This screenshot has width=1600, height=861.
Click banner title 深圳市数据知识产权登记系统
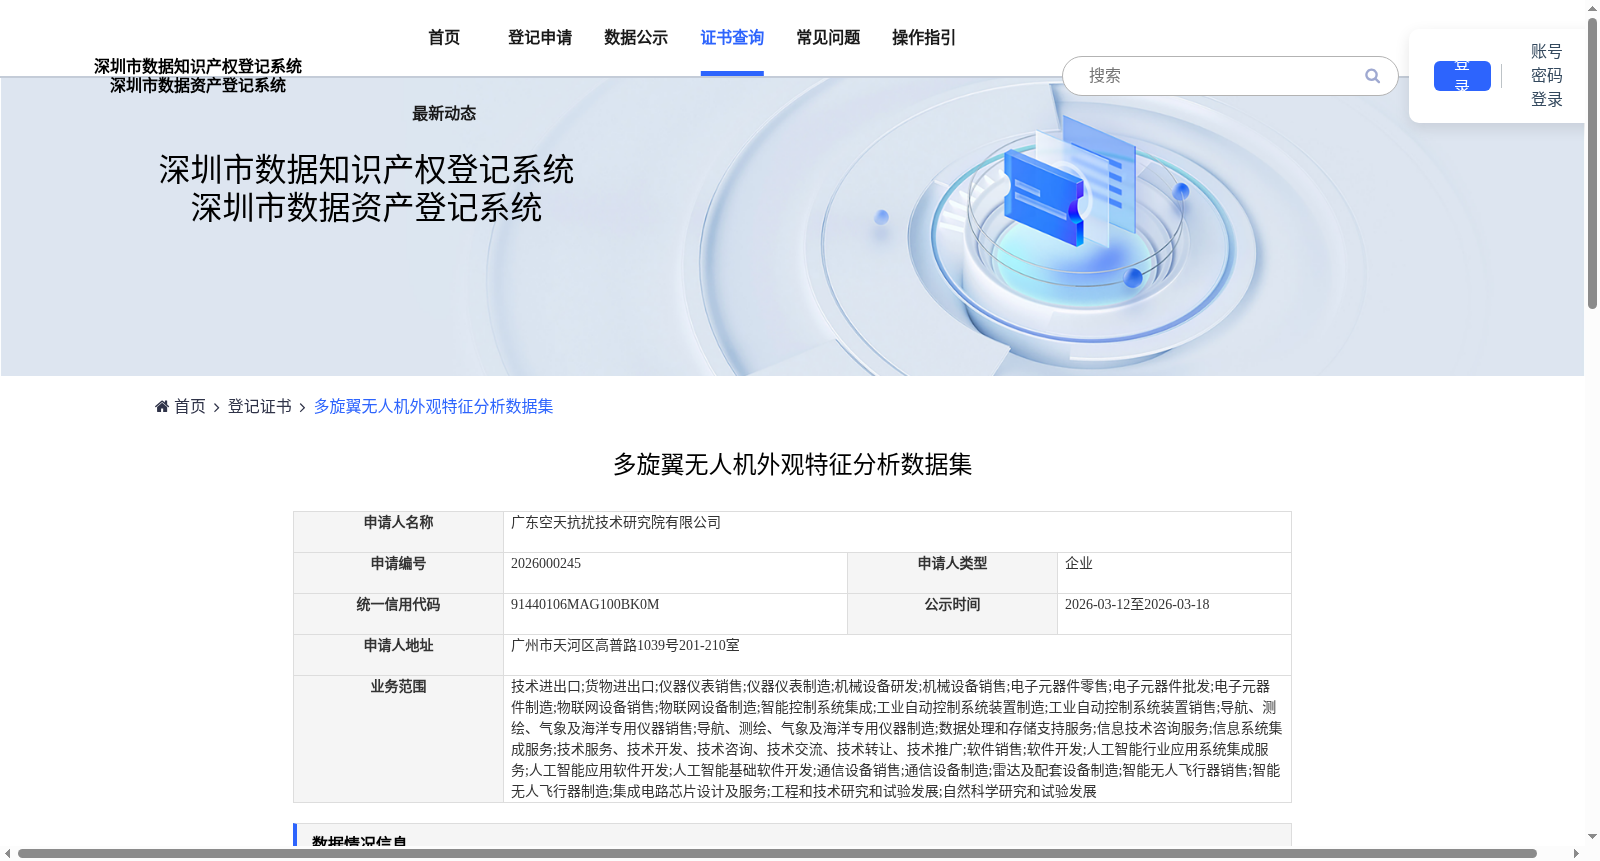[366, 170]
